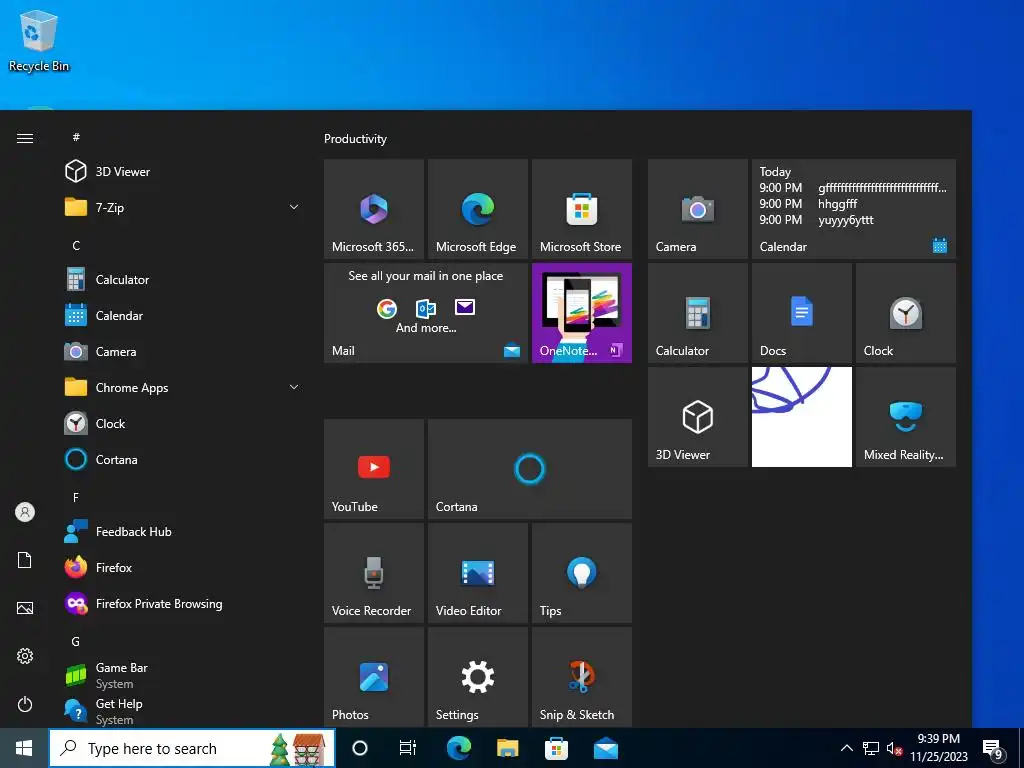Image resolution: width=1024 pixels, height=768 pixels.
Task: Open the Photos tile
Action: pyautogui.click(x=374, y=677)
